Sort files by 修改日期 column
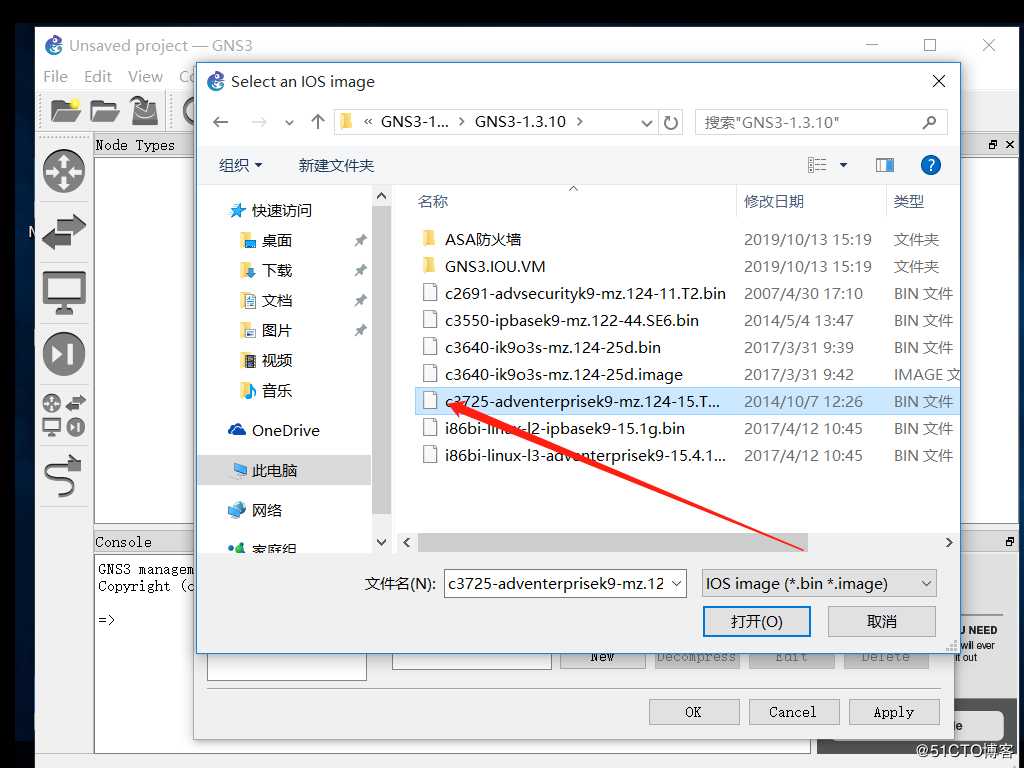This screenshot has width=1024, height=768. click(773, 201)
